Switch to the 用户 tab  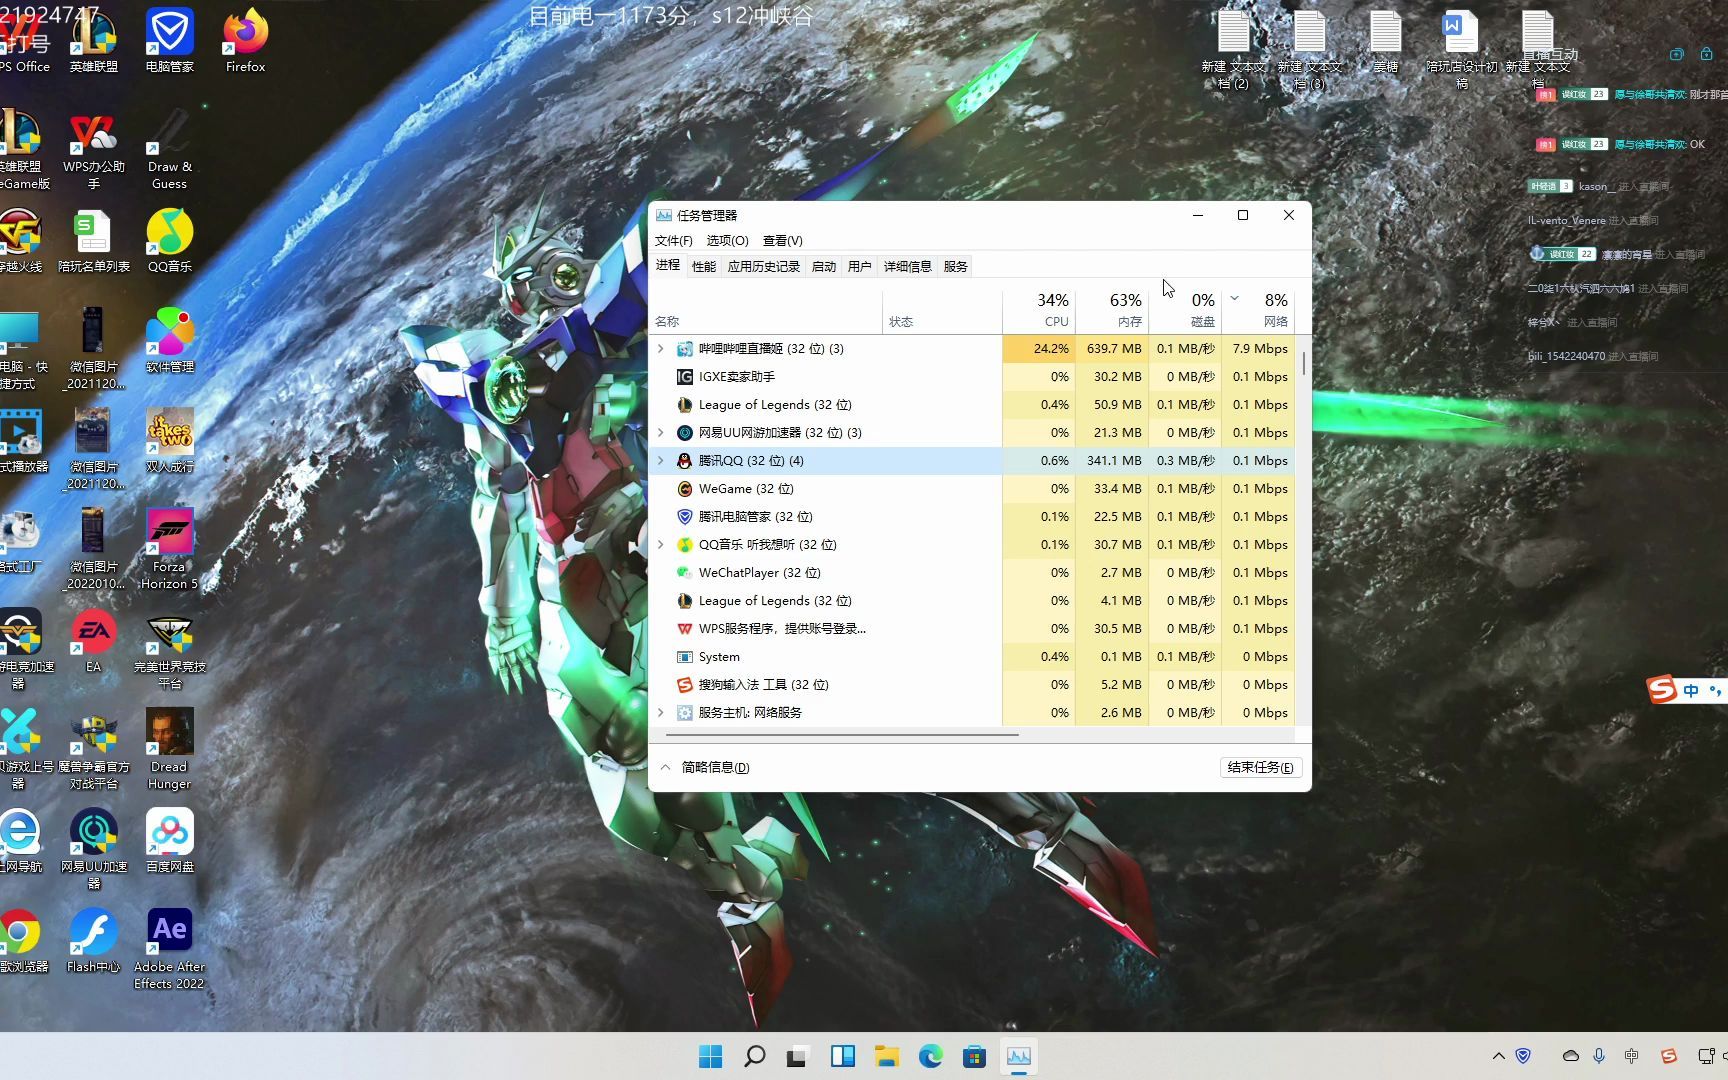click(860, 266)
